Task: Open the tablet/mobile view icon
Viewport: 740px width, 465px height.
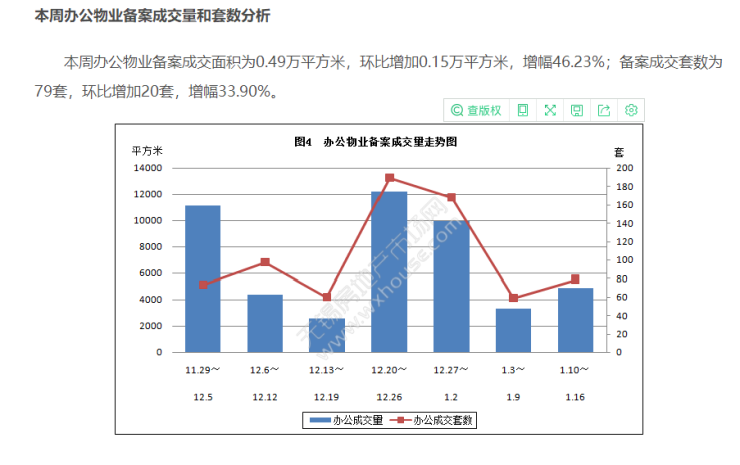Action: [x=522, y=110]
